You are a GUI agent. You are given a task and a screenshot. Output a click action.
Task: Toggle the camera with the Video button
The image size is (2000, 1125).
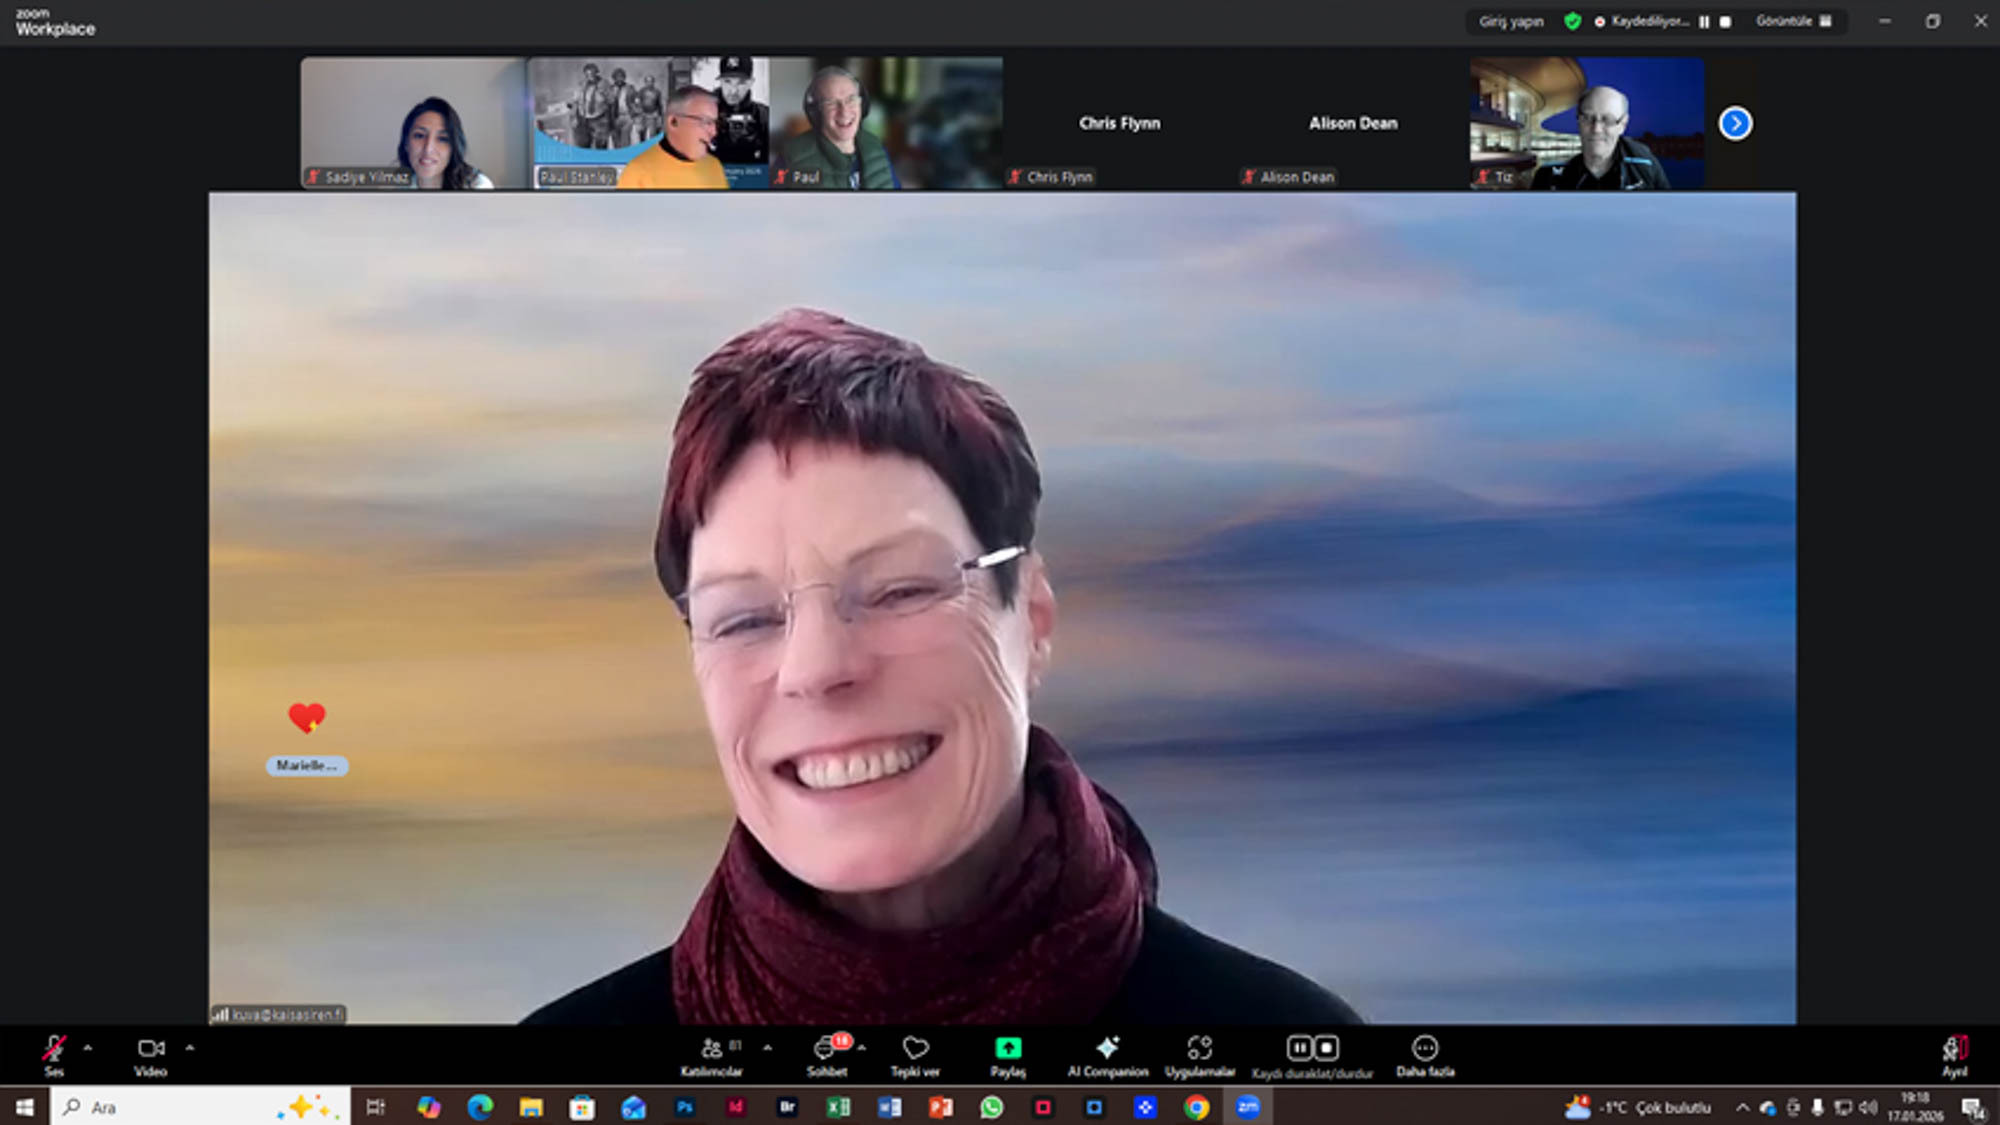tap(151, 1050)
